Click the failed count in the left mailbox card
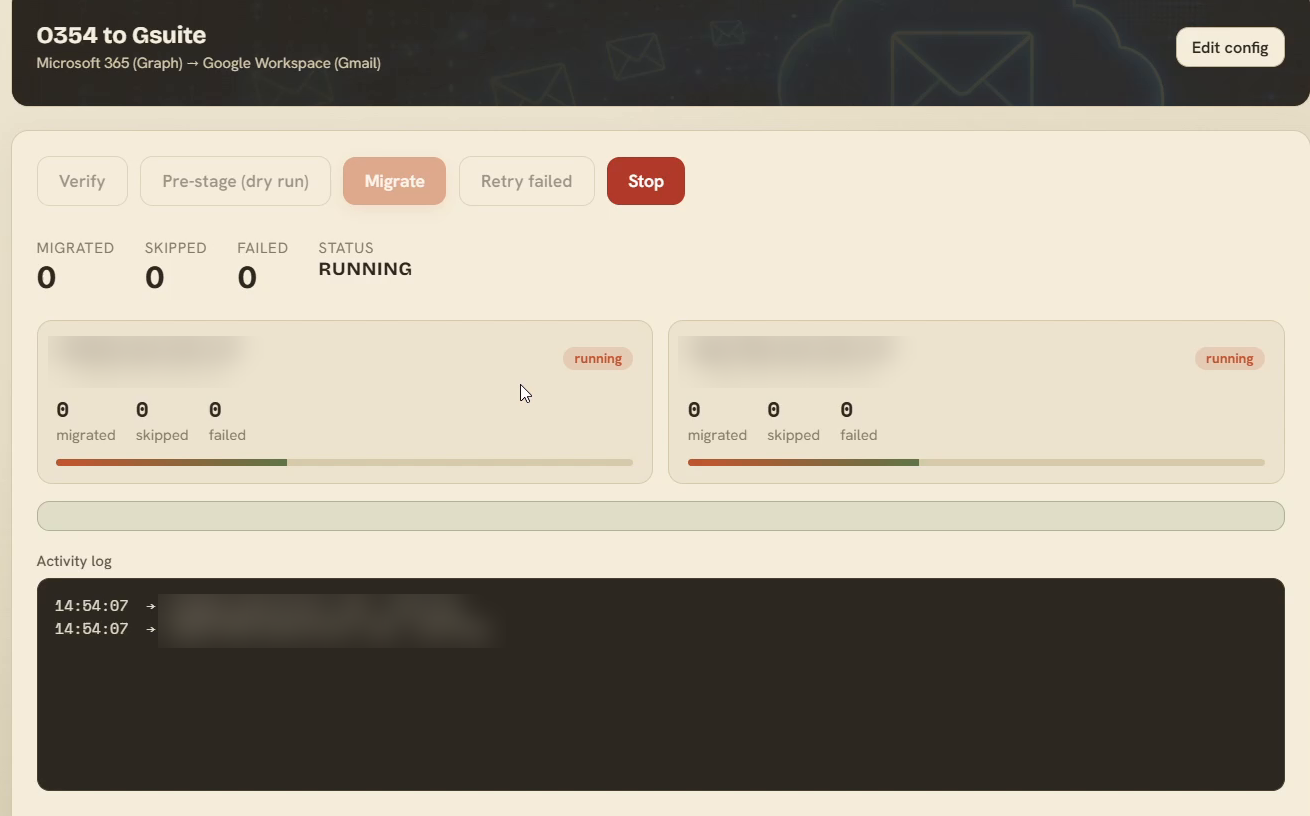The width and height of the screenshot is (1310, 816). (215, 410)
